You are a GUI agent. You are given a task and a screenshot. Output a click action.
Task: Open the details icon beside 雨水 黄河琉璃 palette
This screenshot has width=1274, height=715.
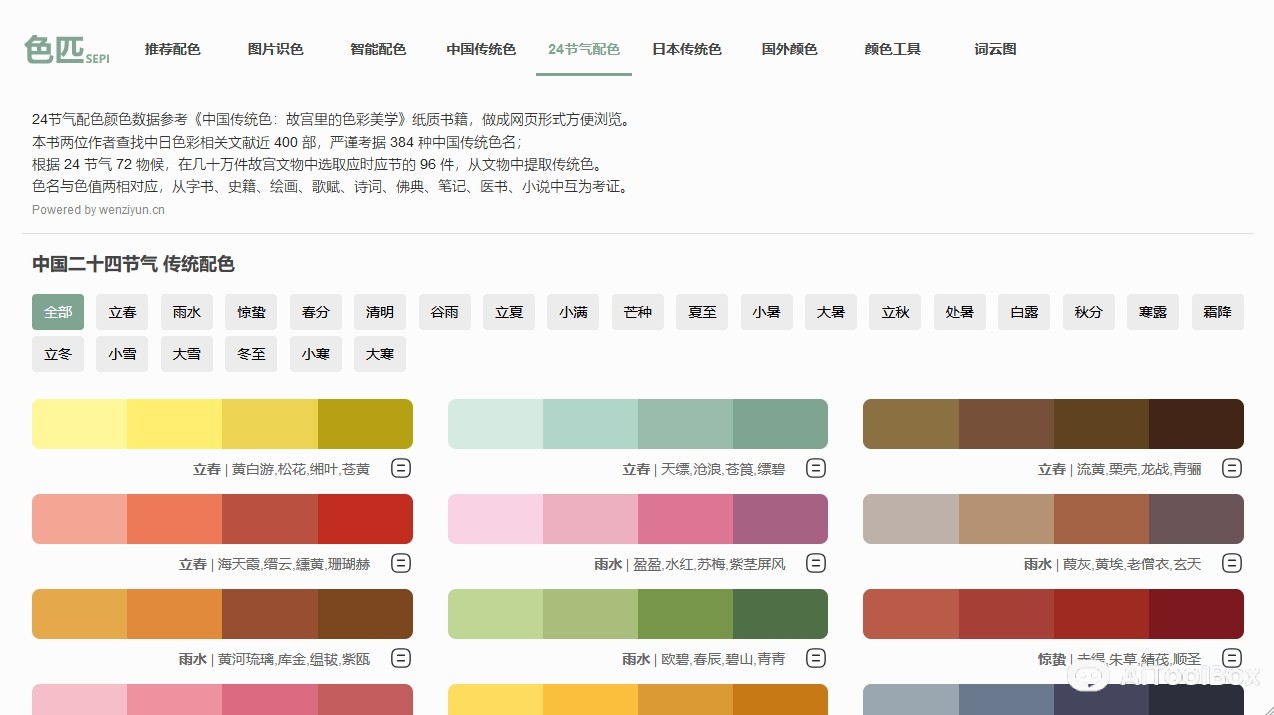(x=400, y=658)
